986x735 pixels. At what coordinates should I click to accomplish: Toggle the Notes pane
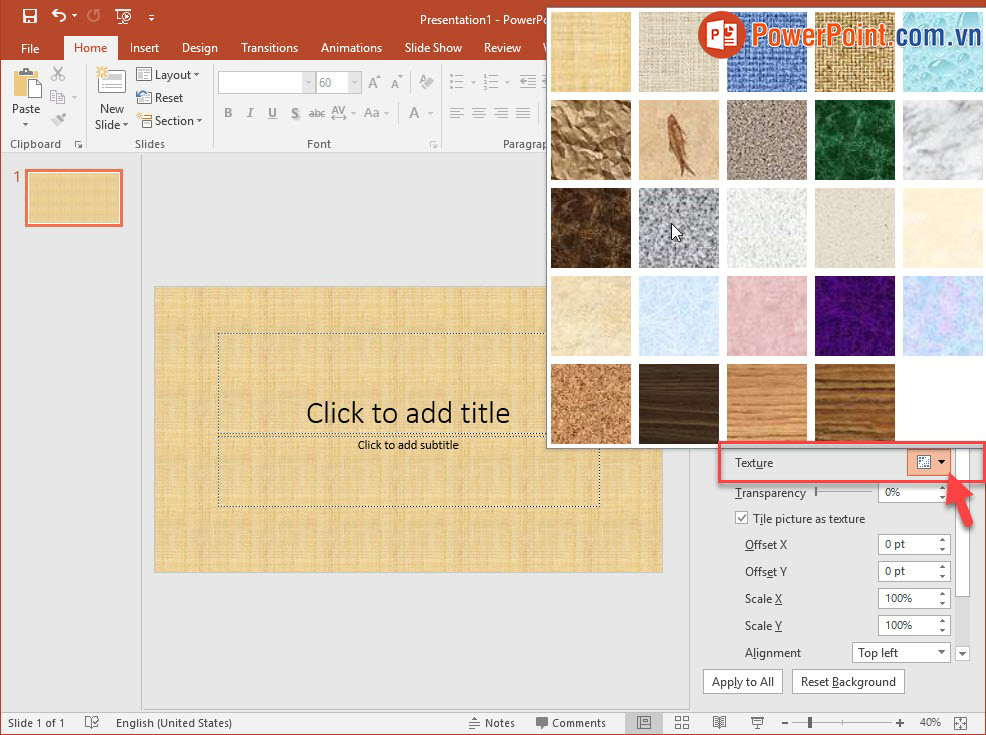(x=492, y=723)
